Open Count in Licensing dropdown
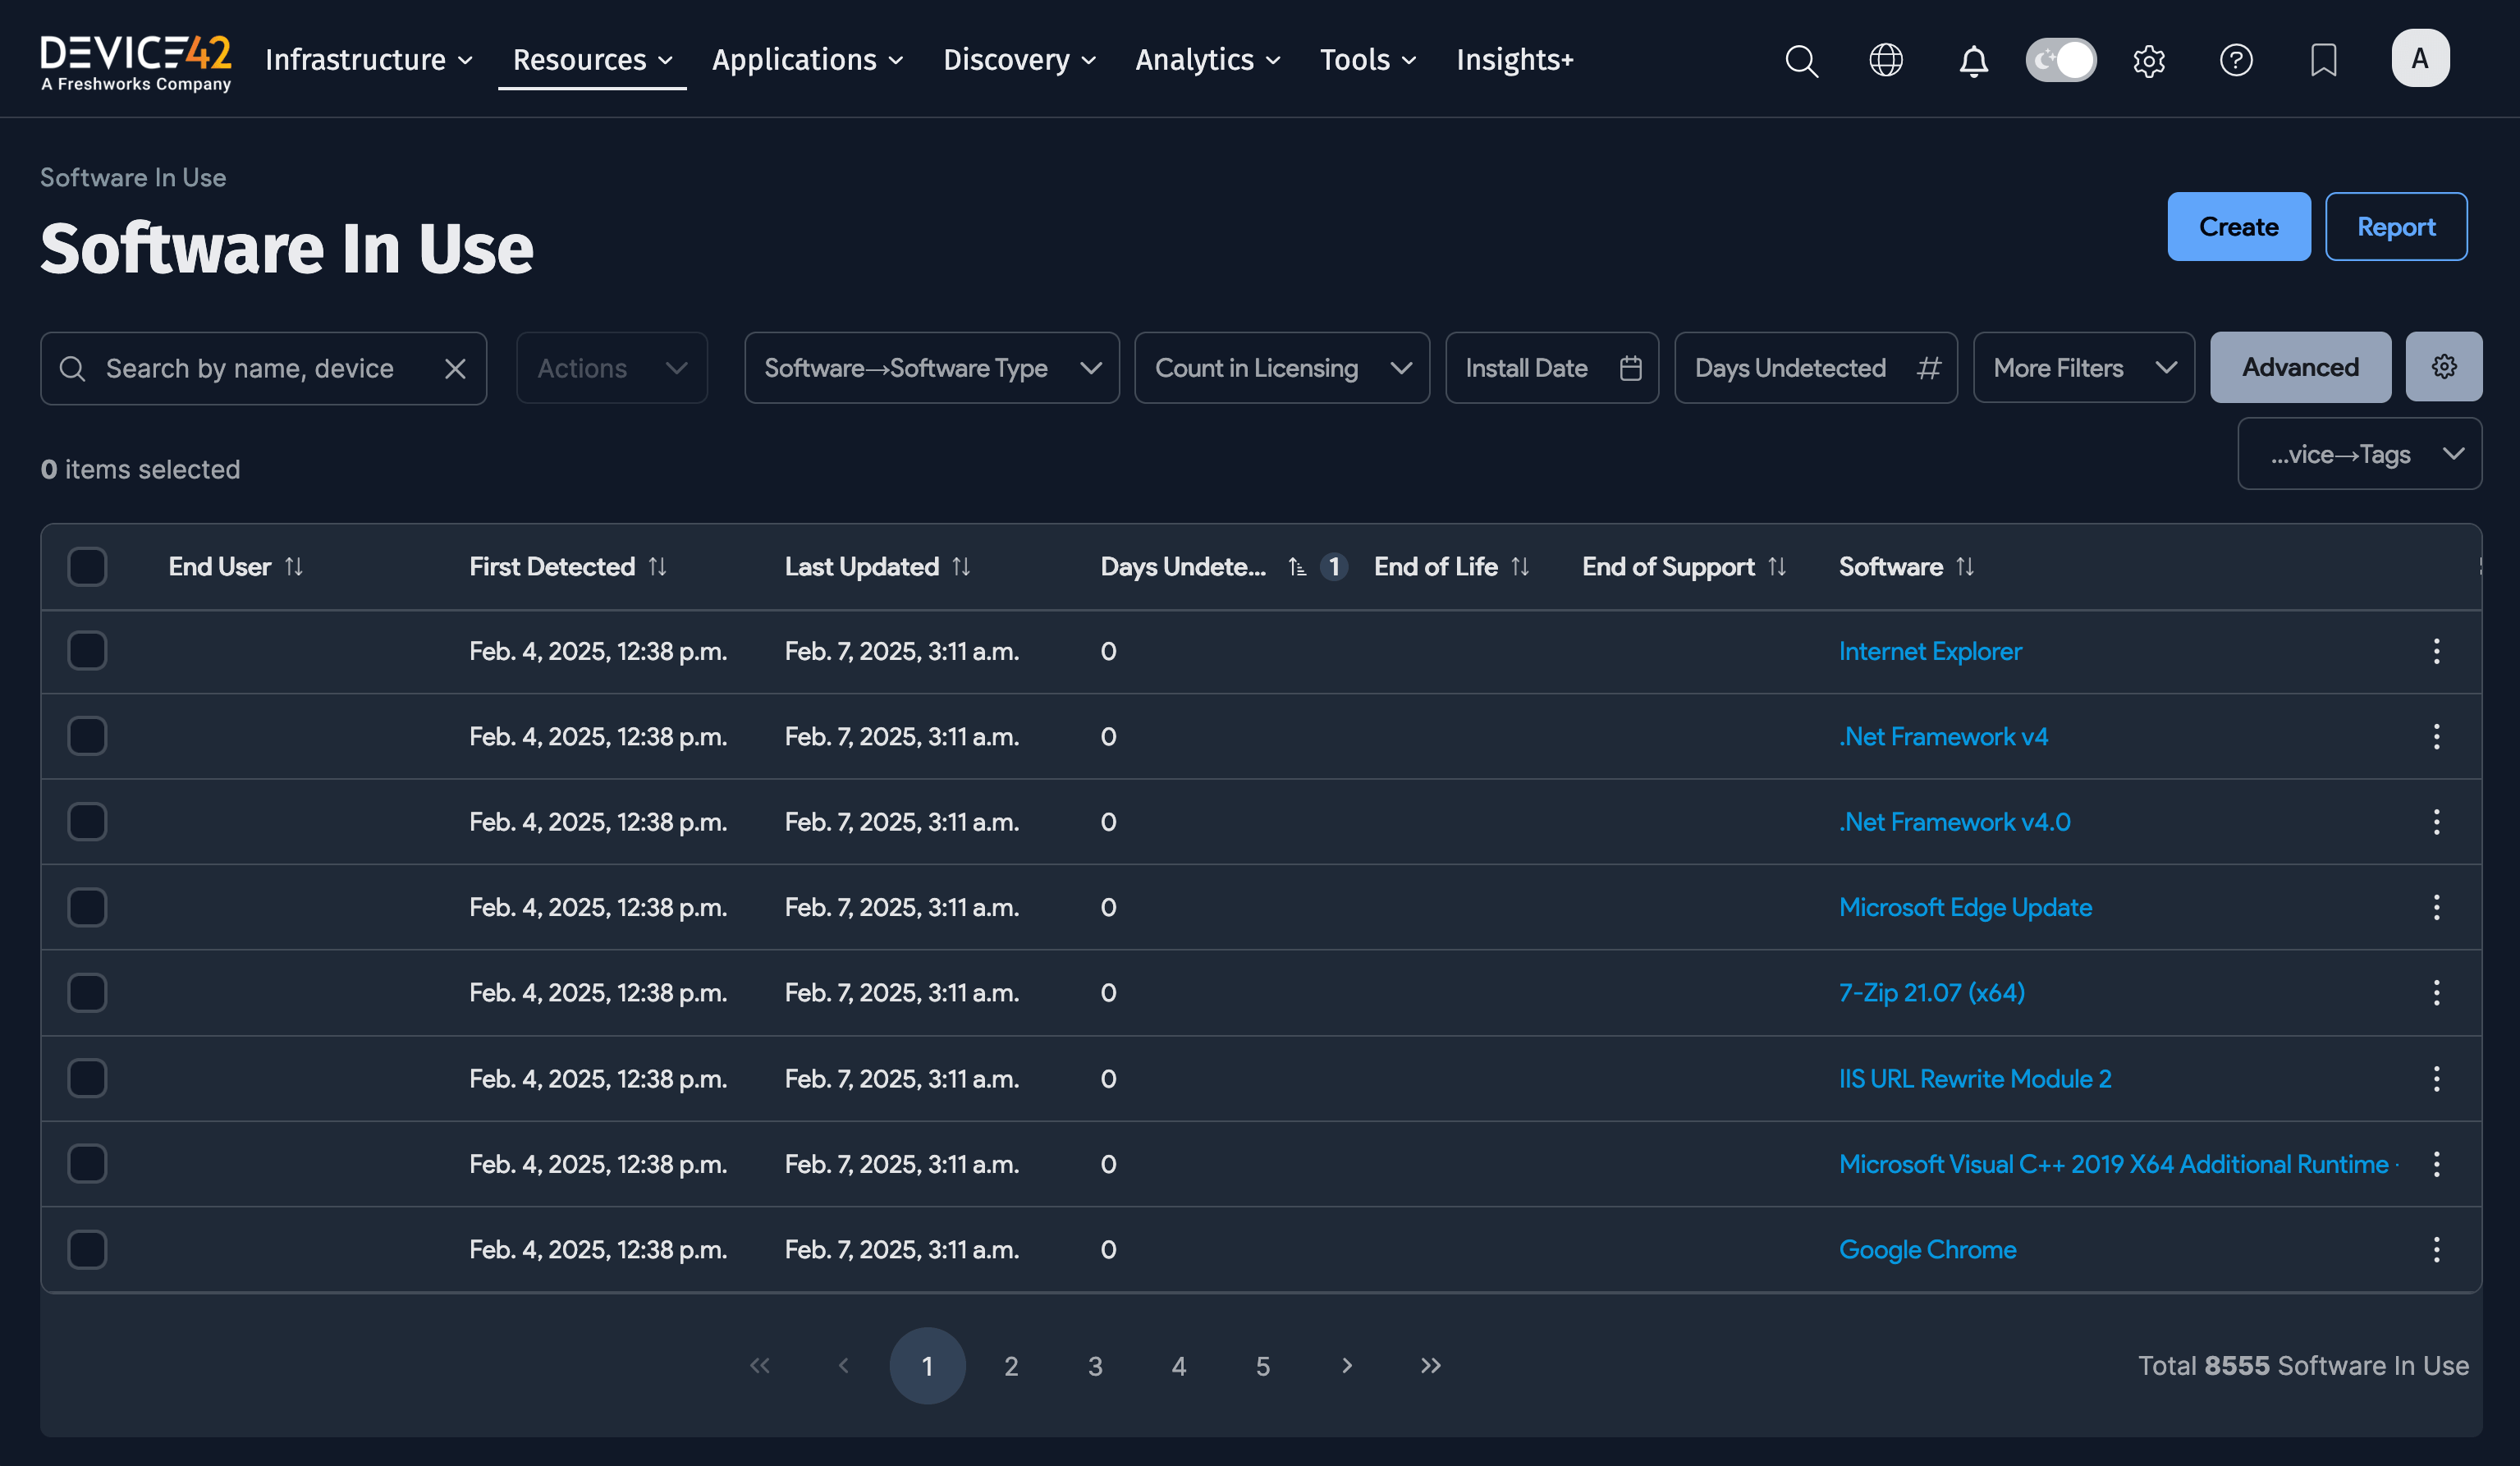The height and width of the screenshot is (1466, 2520). pyautogui.click(x=1282, y=368)
